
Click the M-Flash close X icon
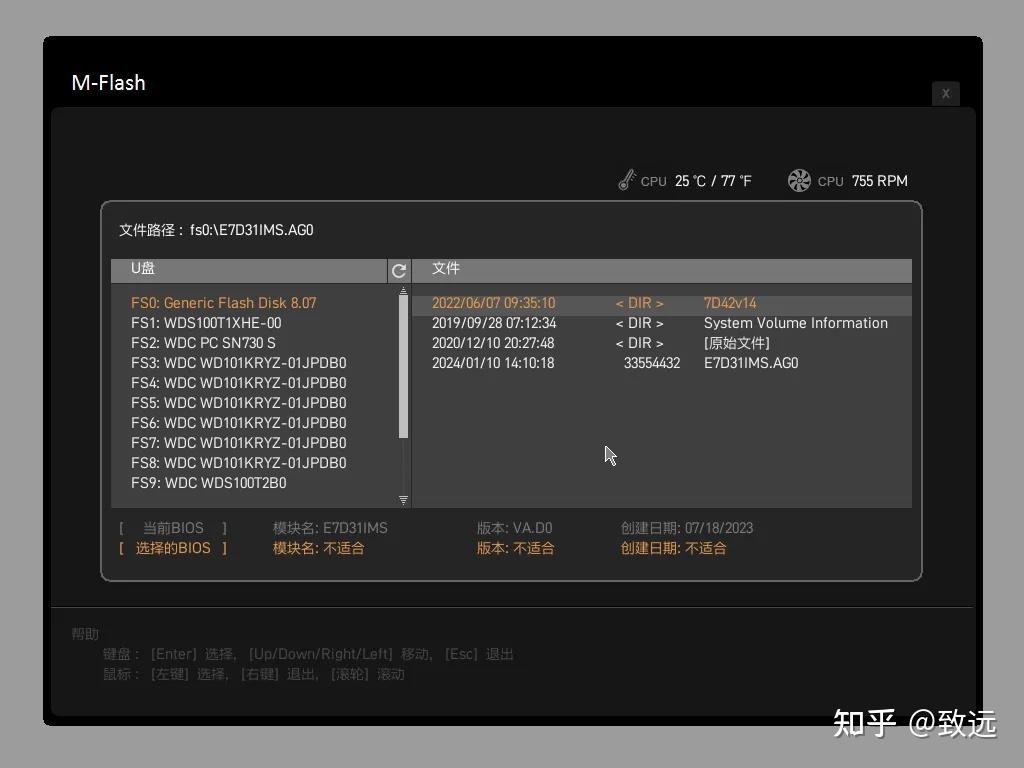(945, 93)
